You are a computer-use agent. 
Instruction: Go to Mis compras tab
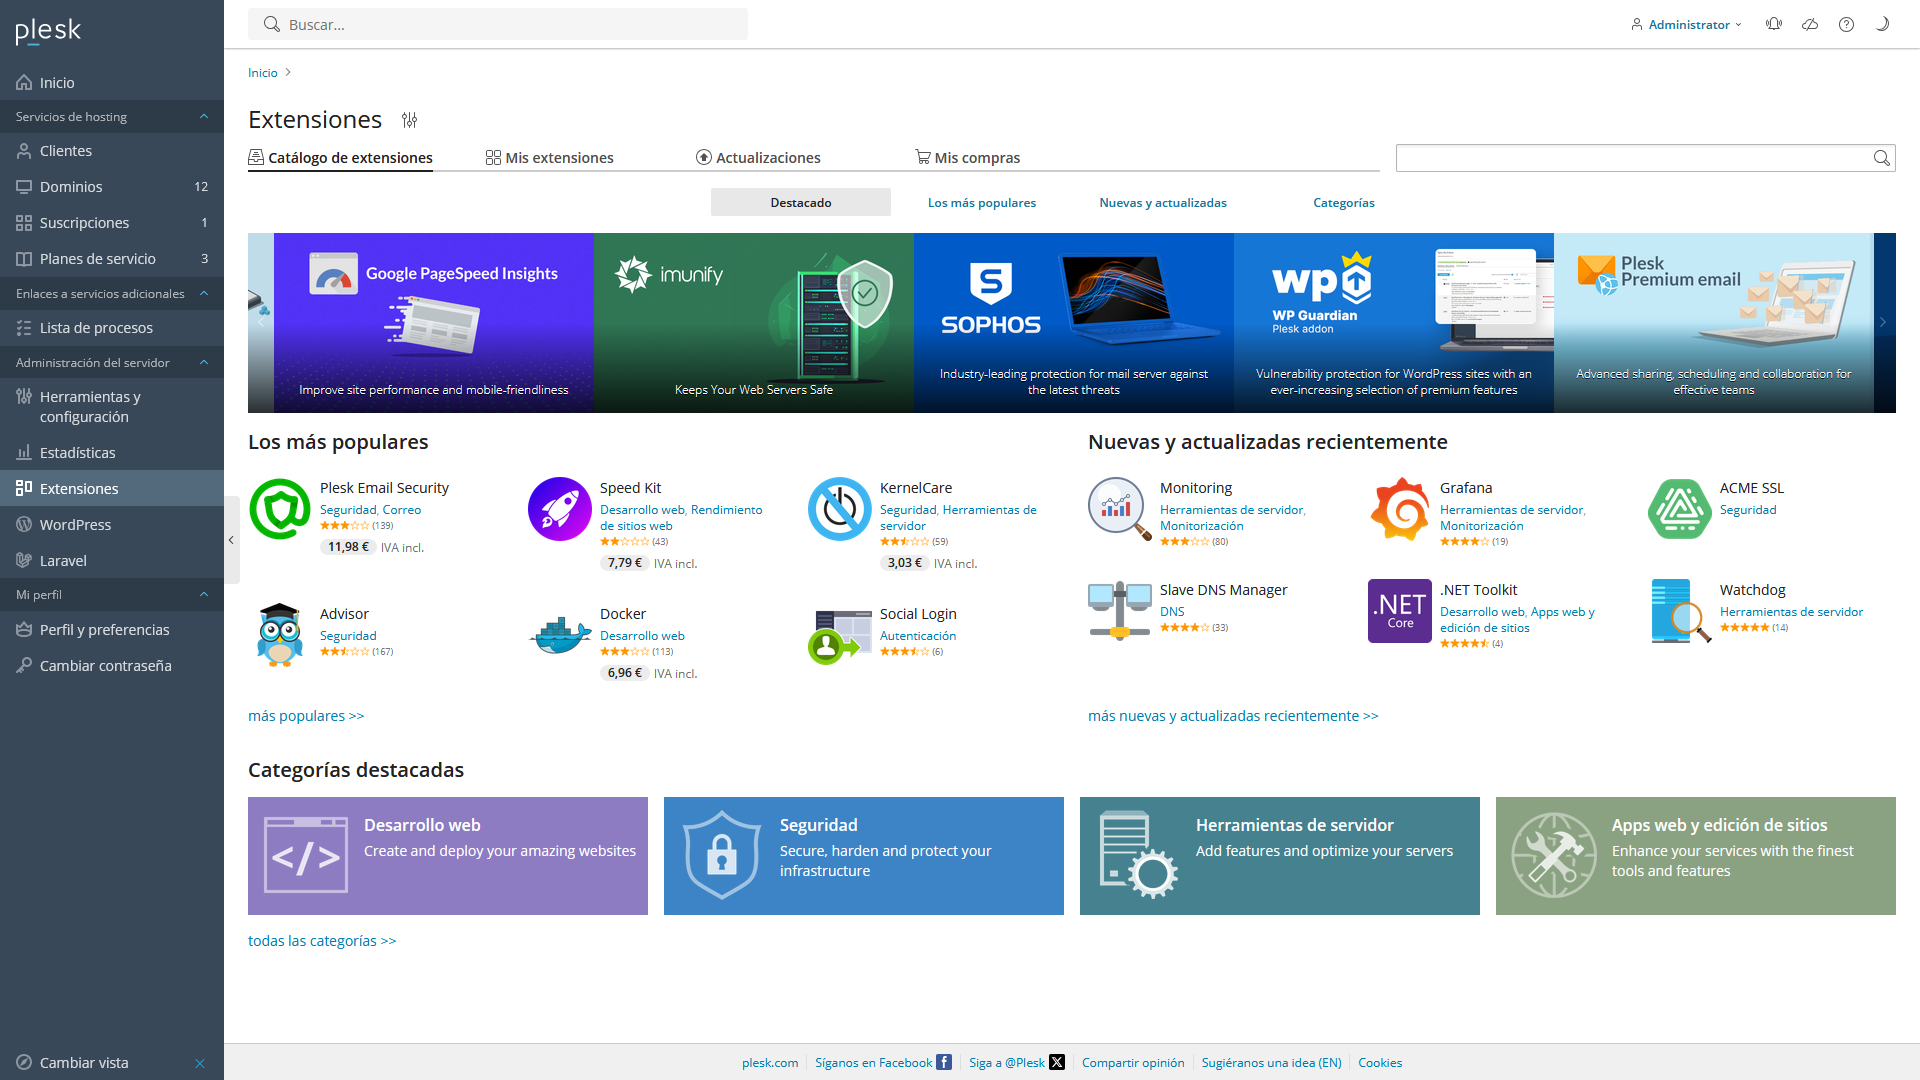[967, 158]
